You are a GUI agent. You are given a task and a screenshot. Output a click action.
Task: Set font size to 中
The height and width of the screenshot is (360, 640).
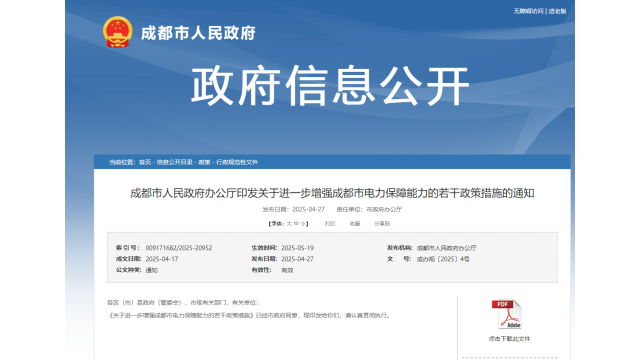296,224
